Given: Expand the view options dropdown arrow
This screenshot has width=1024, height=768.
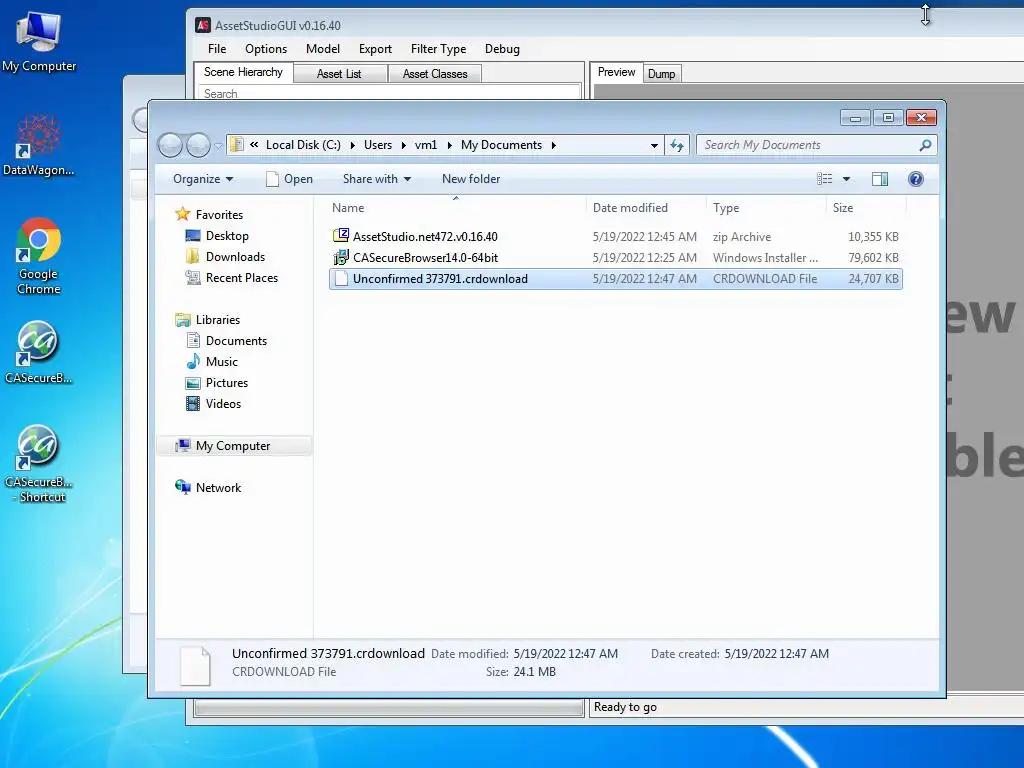Looking at the screenshot, I should pos(846,179).
